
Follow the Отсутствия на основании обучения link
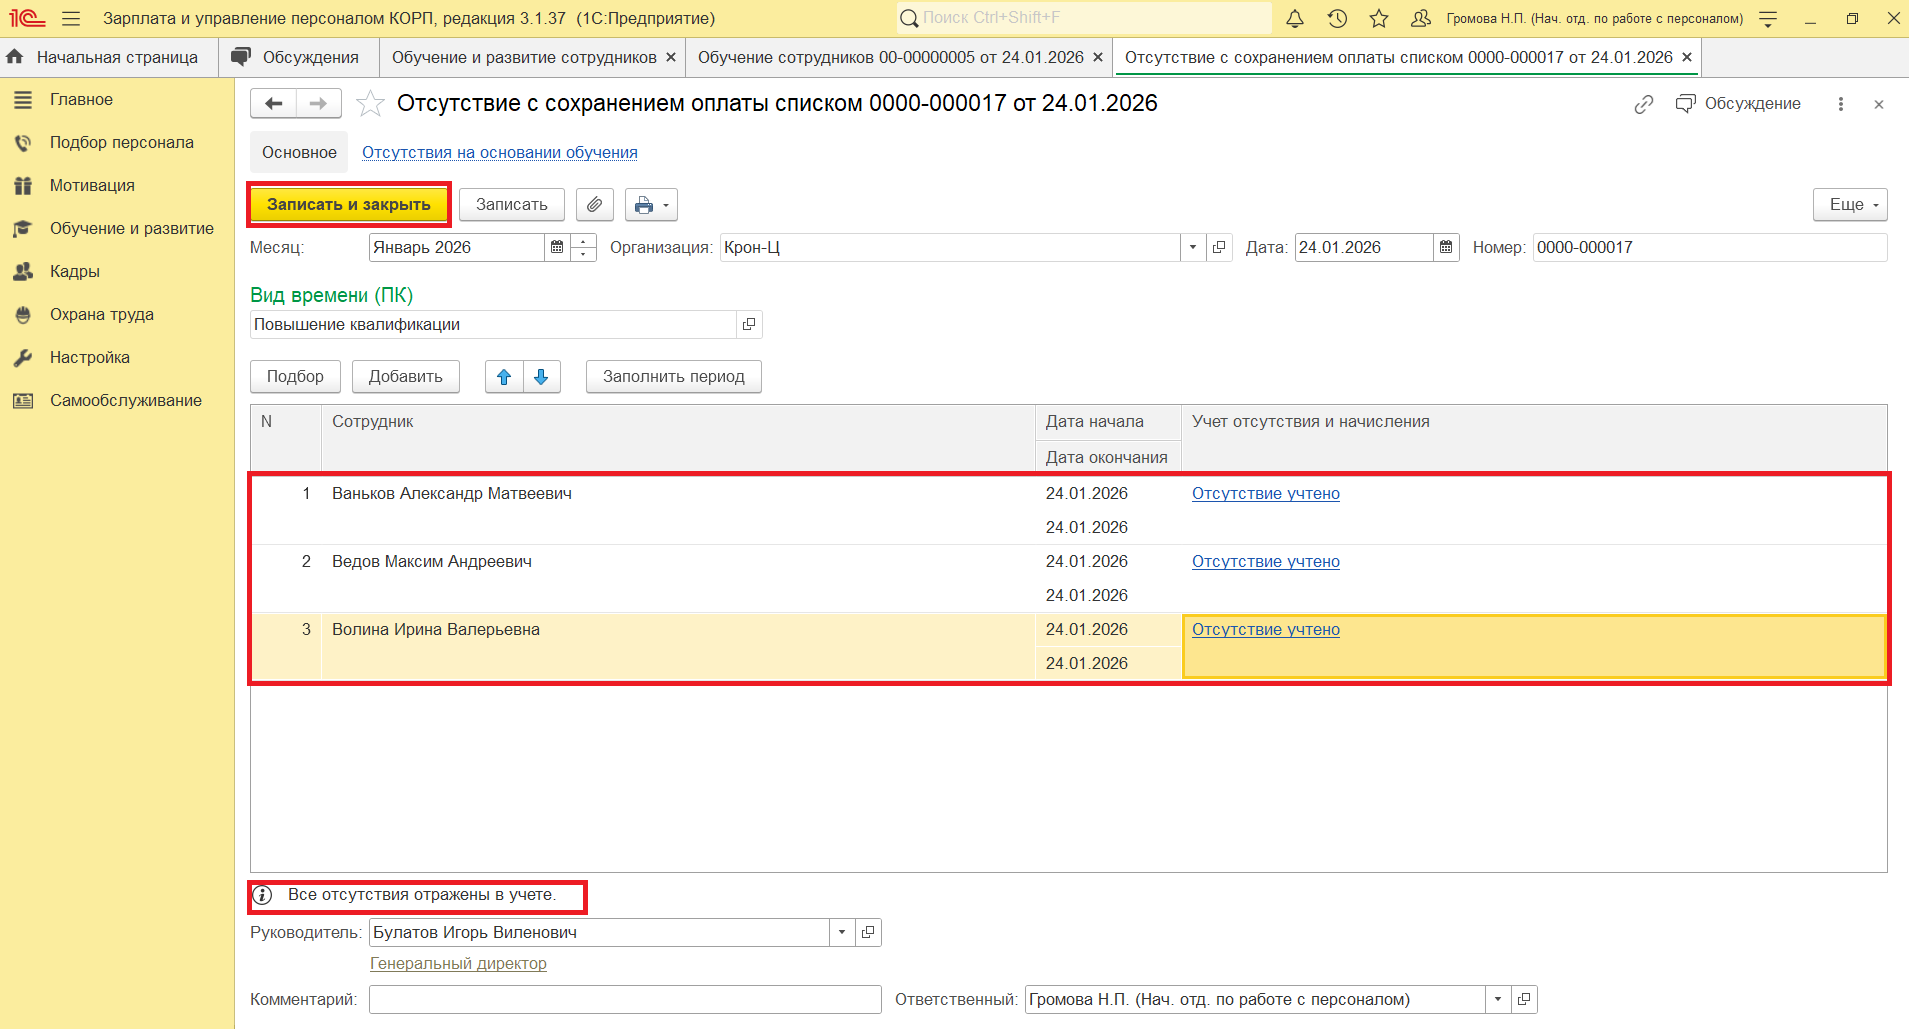(499, 153)
